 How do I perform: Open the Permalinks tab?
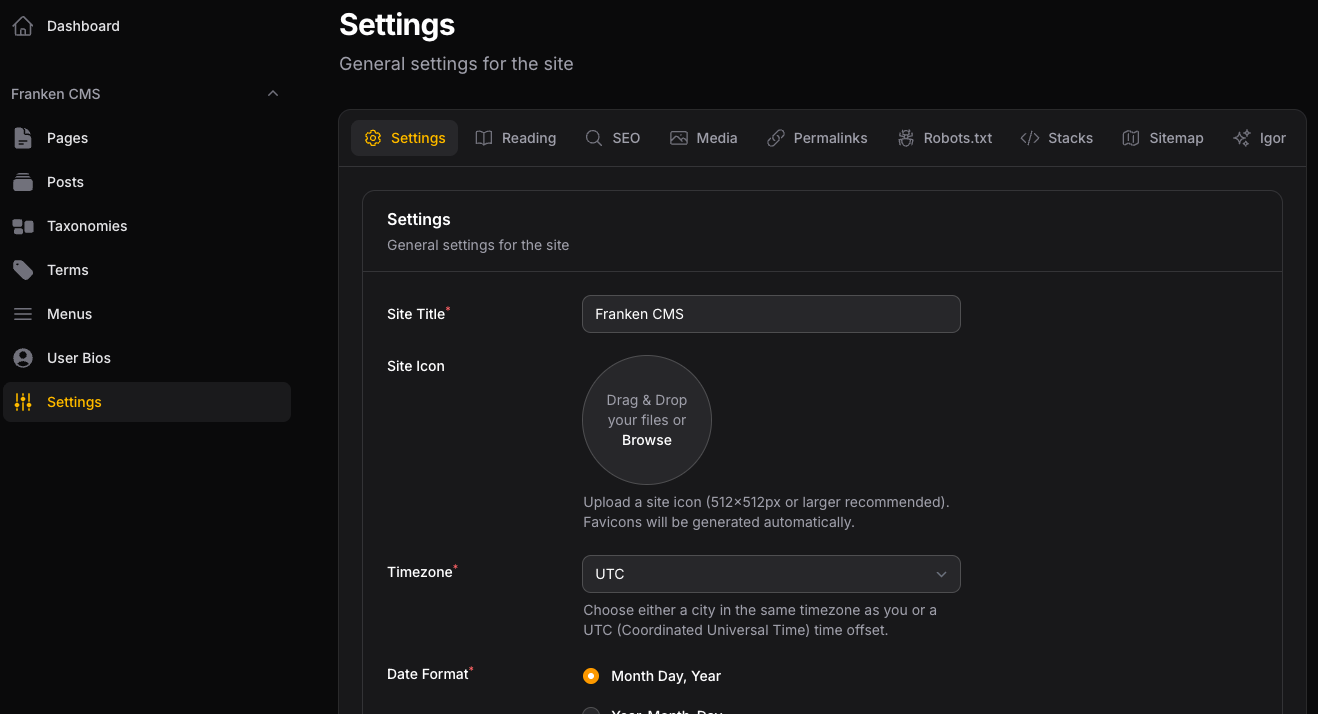coord(817,138)
